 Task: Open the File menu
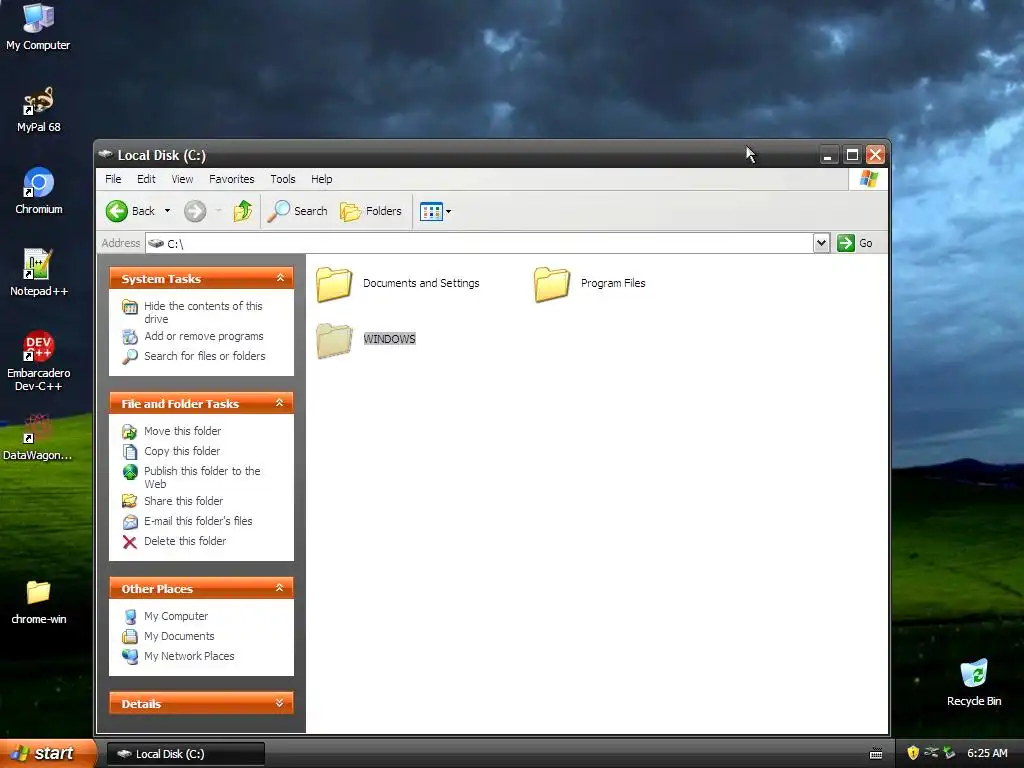(x=113, y=179)
